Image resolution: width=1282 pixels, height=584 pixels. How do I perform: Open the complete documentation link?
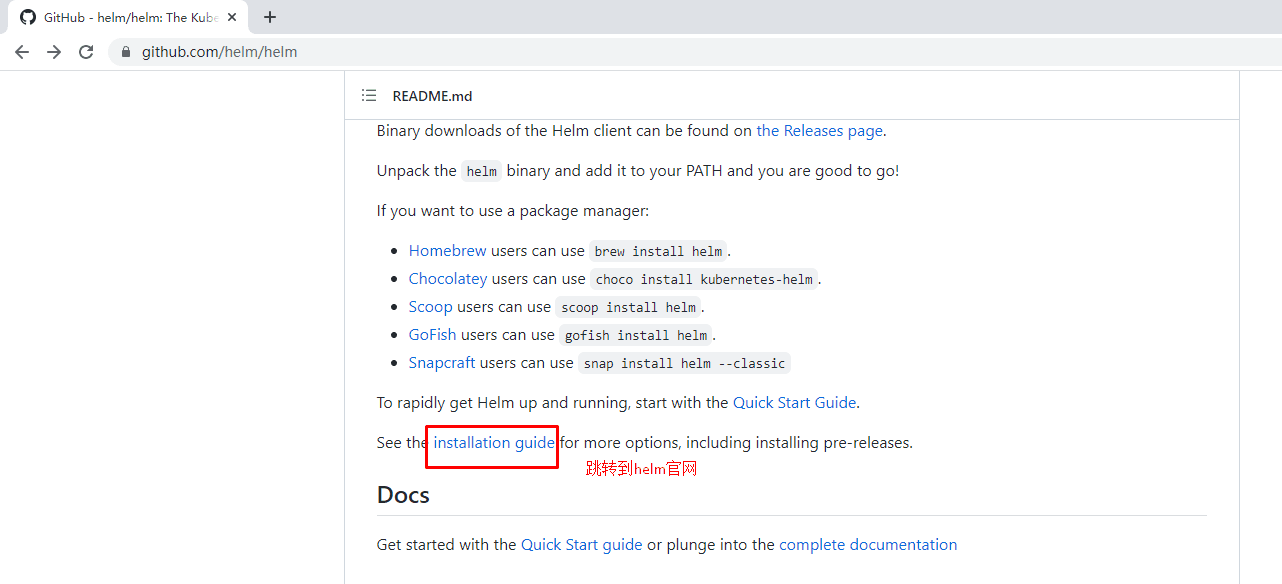pos(868,544)
